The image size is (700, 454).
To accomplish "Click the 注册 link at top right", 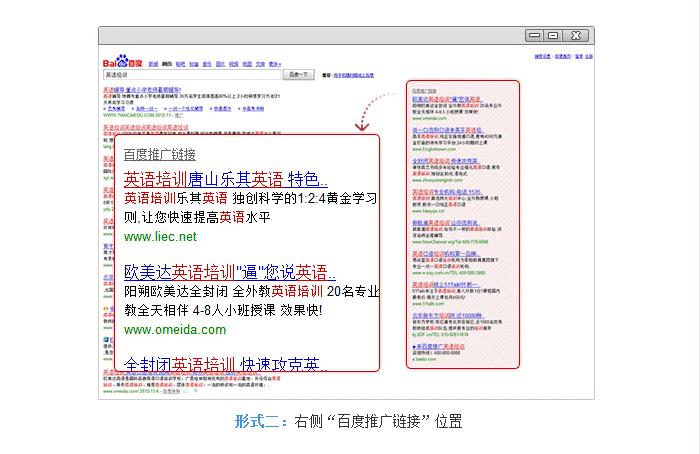I will pyautogui.click(x=589, y=57).
